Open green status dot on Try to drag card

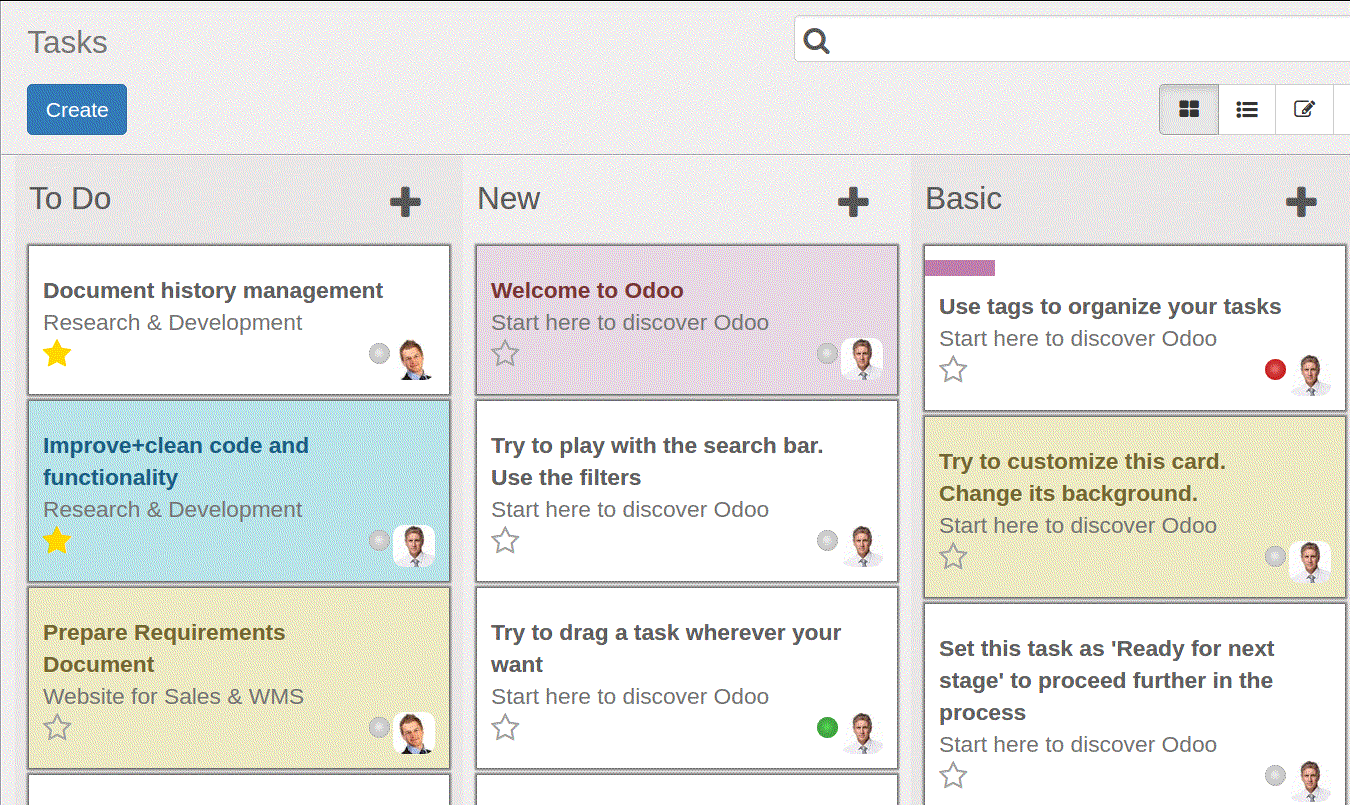(827, 727)
